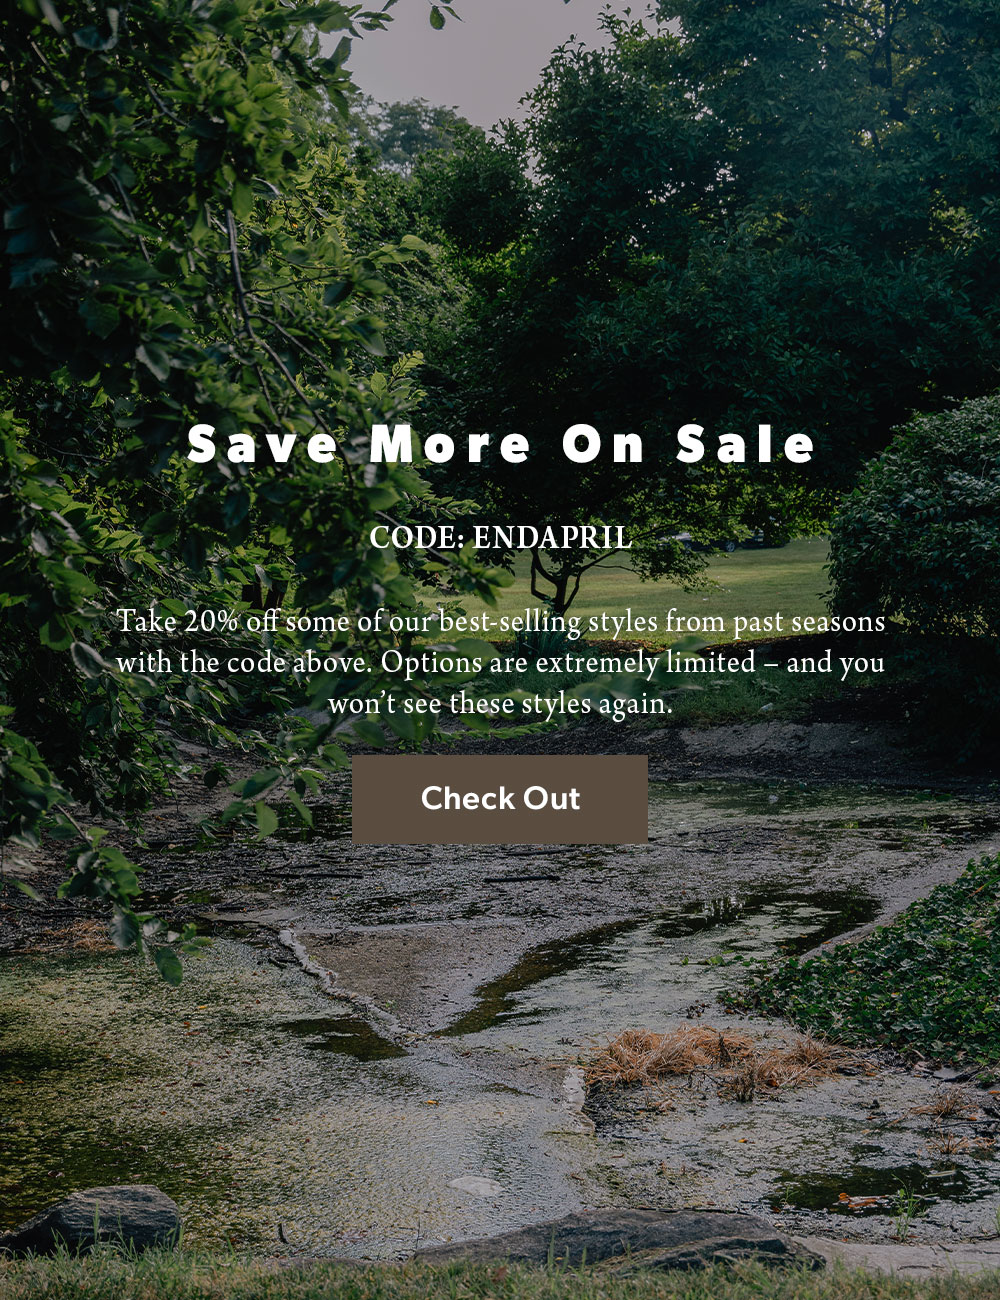Click the 'won't see these styles again' line
The width and height of the screenshot is (1000, 1300).
click(x=500, y=704)
